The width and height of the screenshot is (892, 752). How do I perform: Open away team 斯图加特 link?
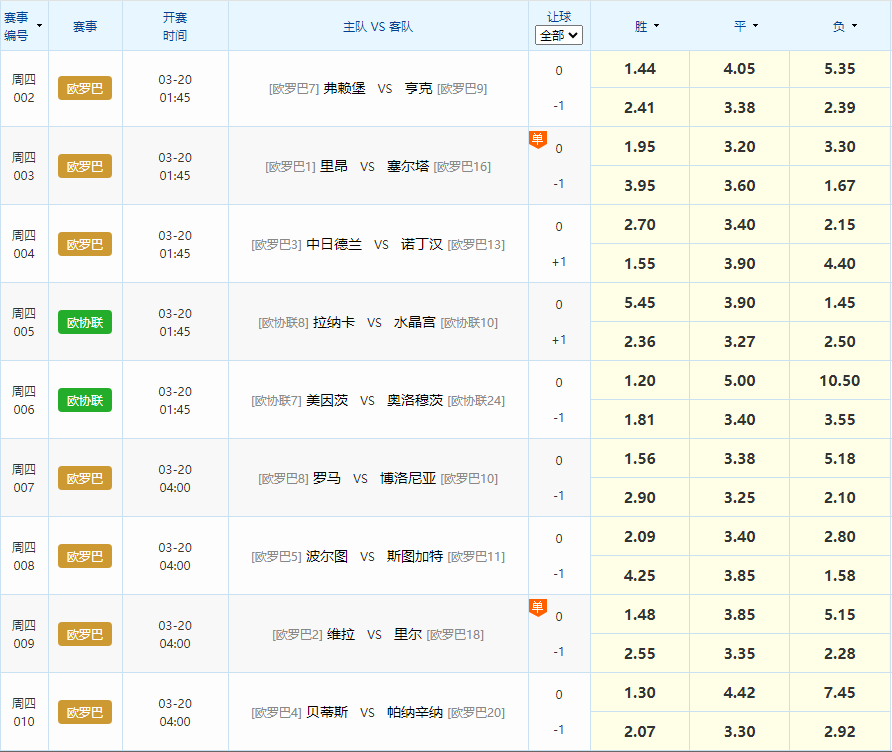(415, 556)
